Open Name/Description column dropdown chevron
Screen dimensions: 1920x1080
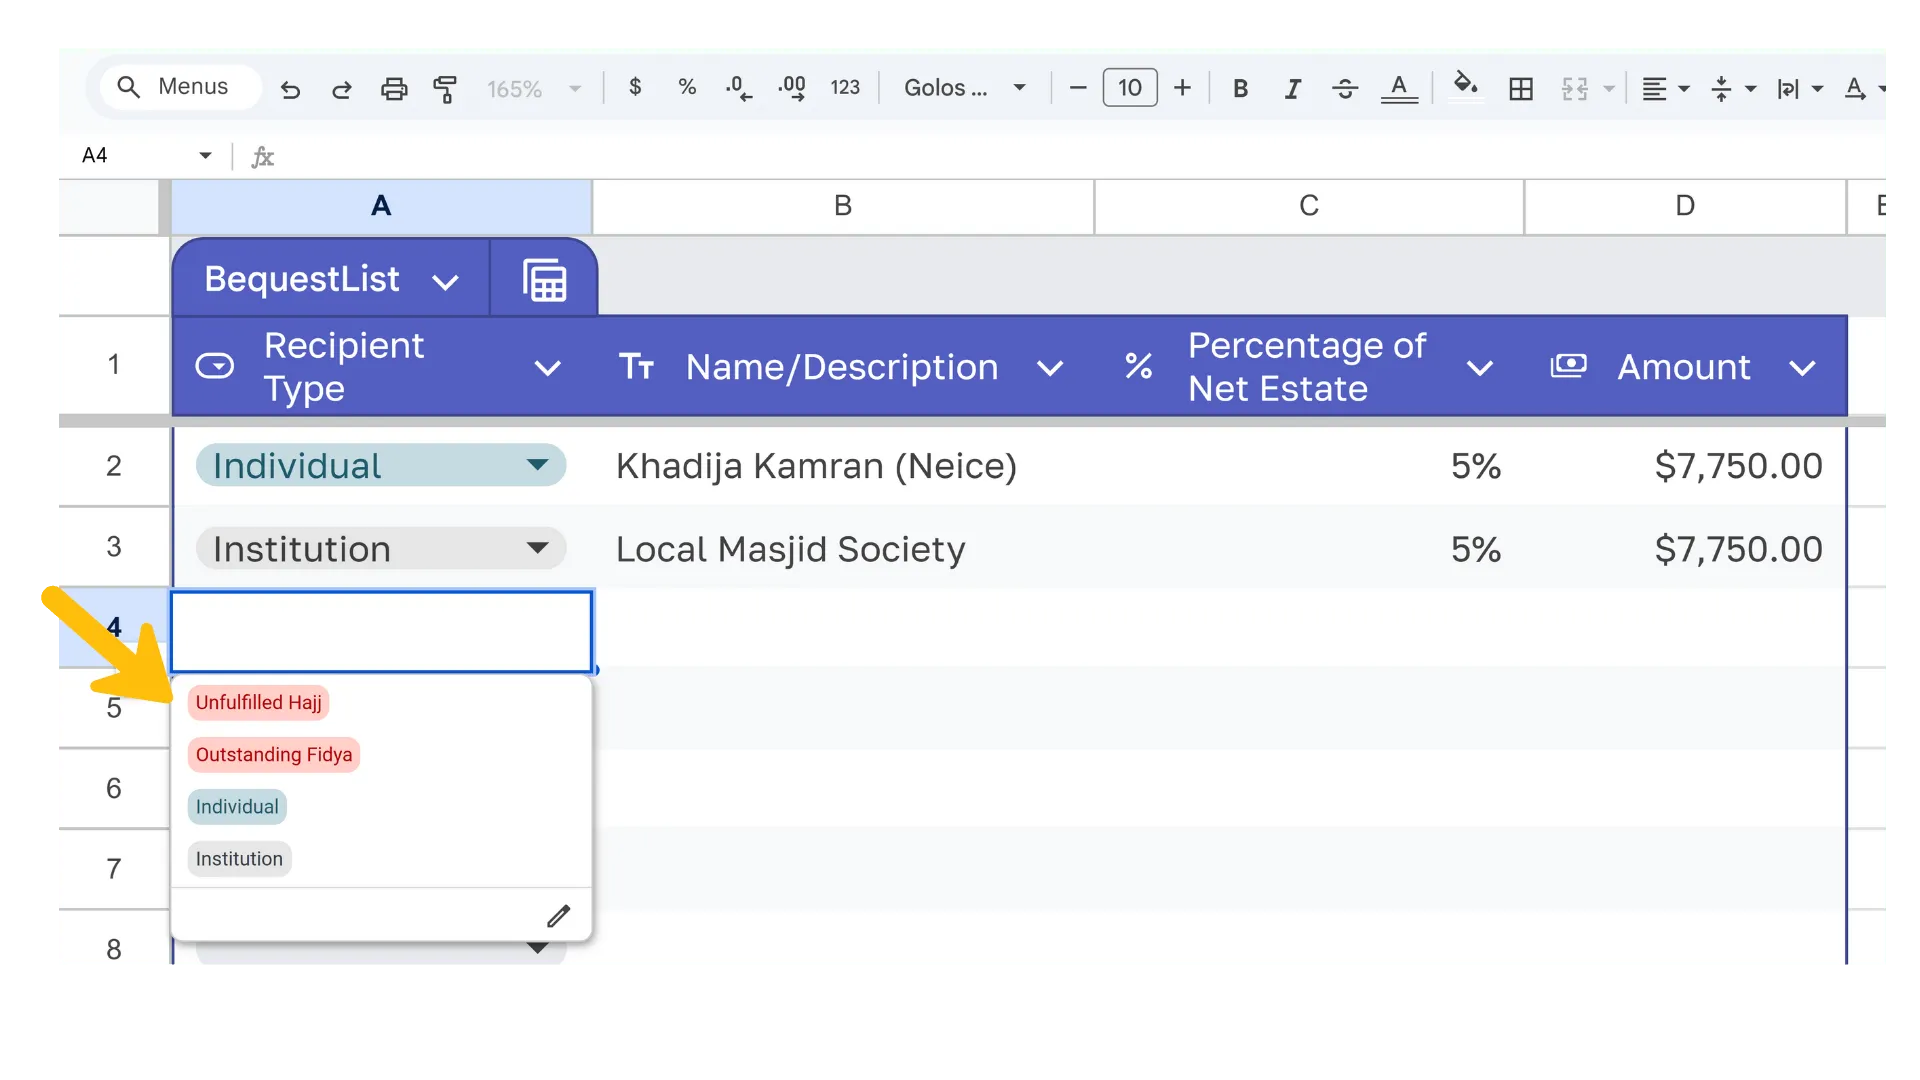1049,369
